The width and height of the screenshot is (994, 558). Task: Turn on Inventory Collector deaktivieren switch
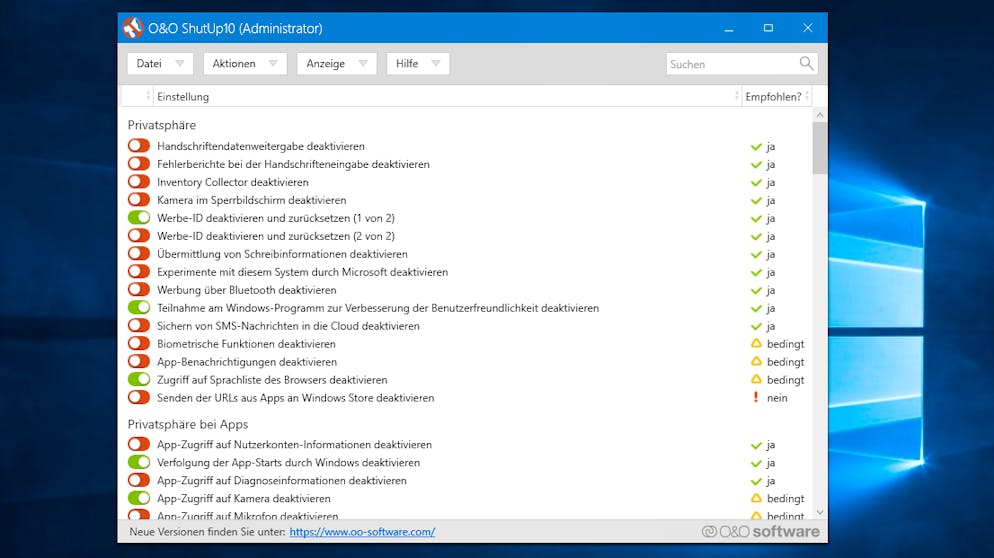139,182
